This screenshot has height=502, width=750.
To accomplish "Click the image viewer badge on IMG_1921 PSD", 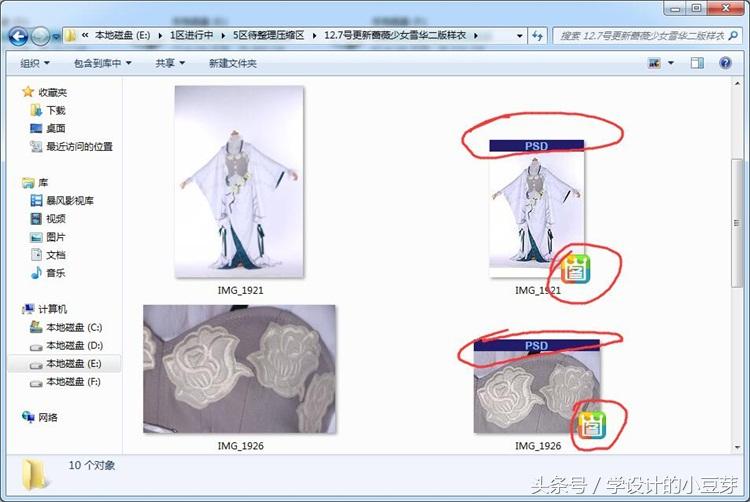I will click(x=575, y=269).
